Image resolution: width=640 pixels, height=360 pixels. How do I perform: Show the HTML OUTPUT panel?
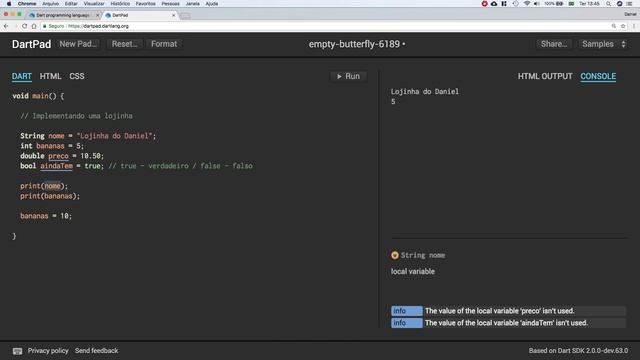545,76
